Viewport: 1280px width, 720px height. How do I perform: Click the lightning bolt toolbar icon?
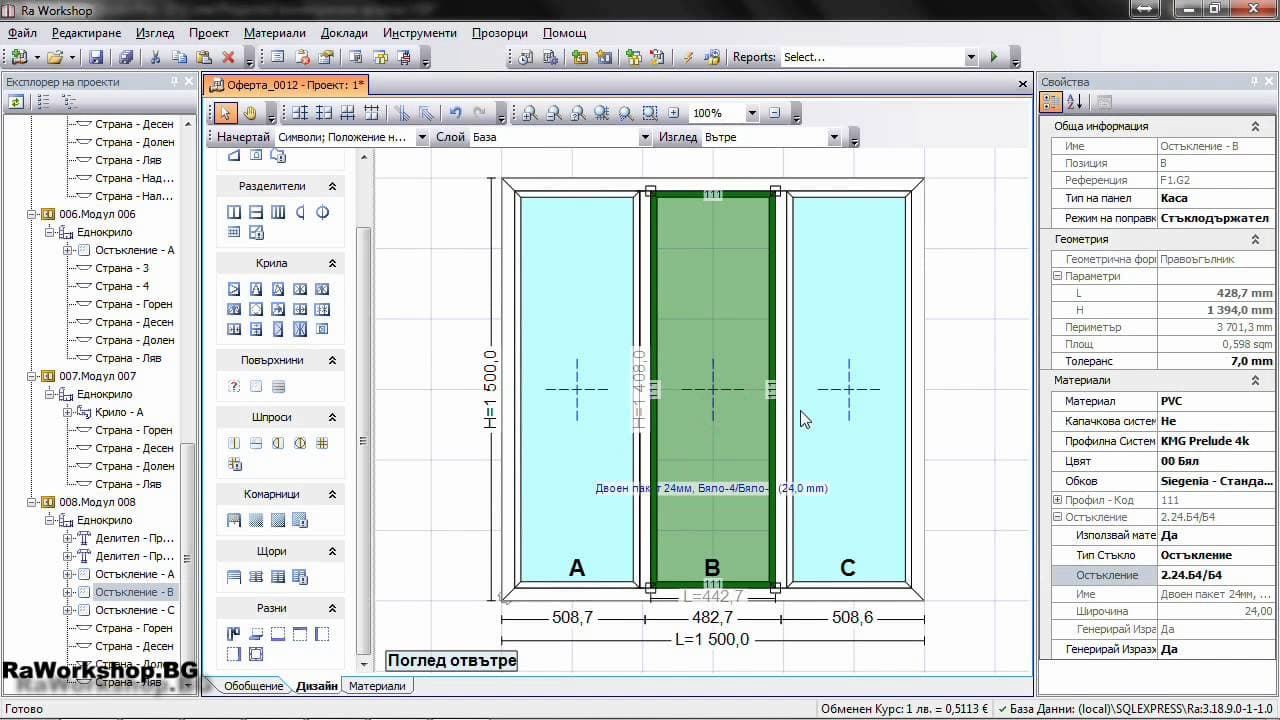point(689,57)
